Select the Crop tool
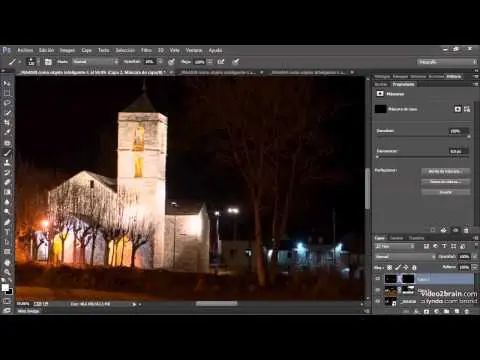 click(7, 122)
